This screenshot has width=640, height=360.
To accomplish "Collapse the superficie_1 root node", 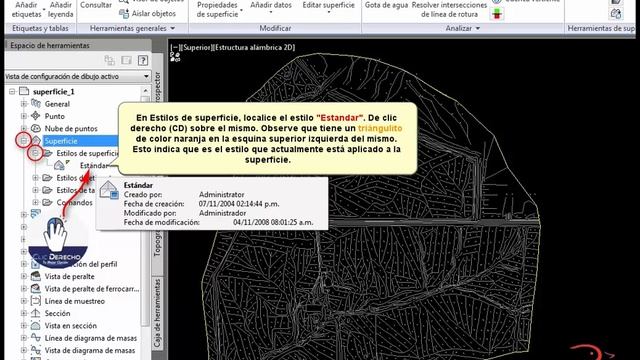I will point(12,91).
